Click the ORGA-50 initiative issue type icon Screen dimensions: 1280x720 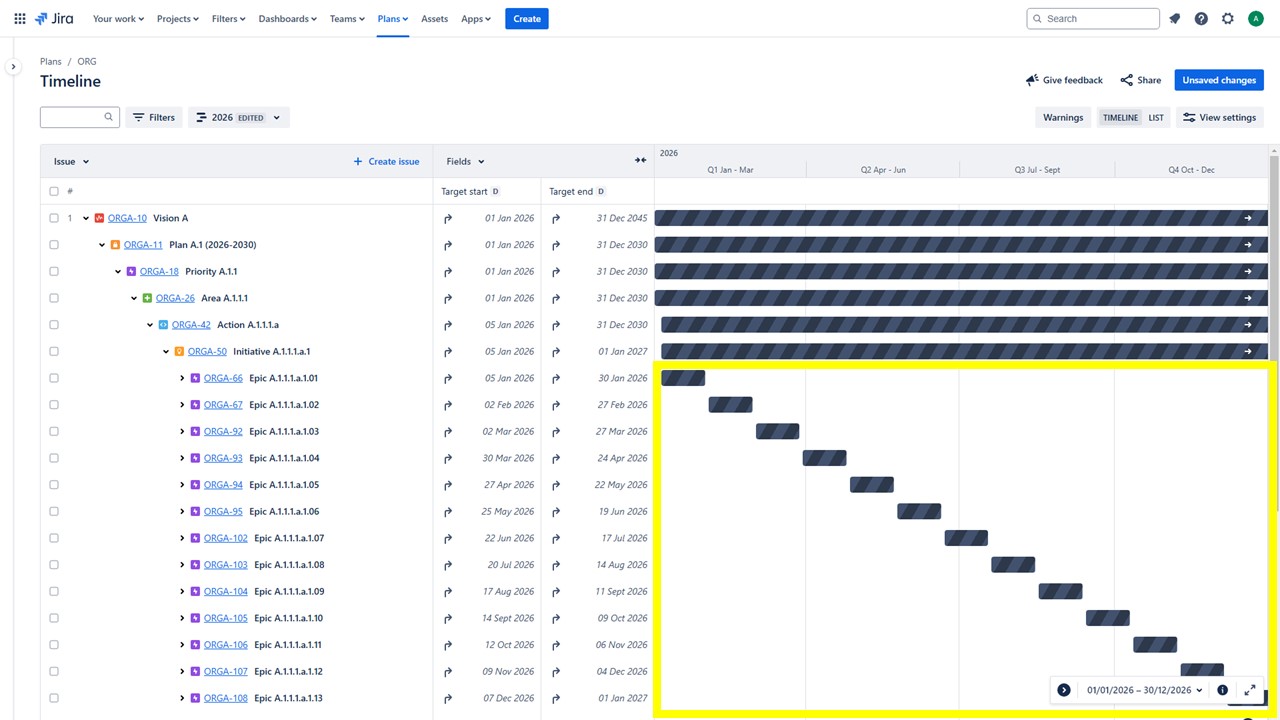click(179, 352)
